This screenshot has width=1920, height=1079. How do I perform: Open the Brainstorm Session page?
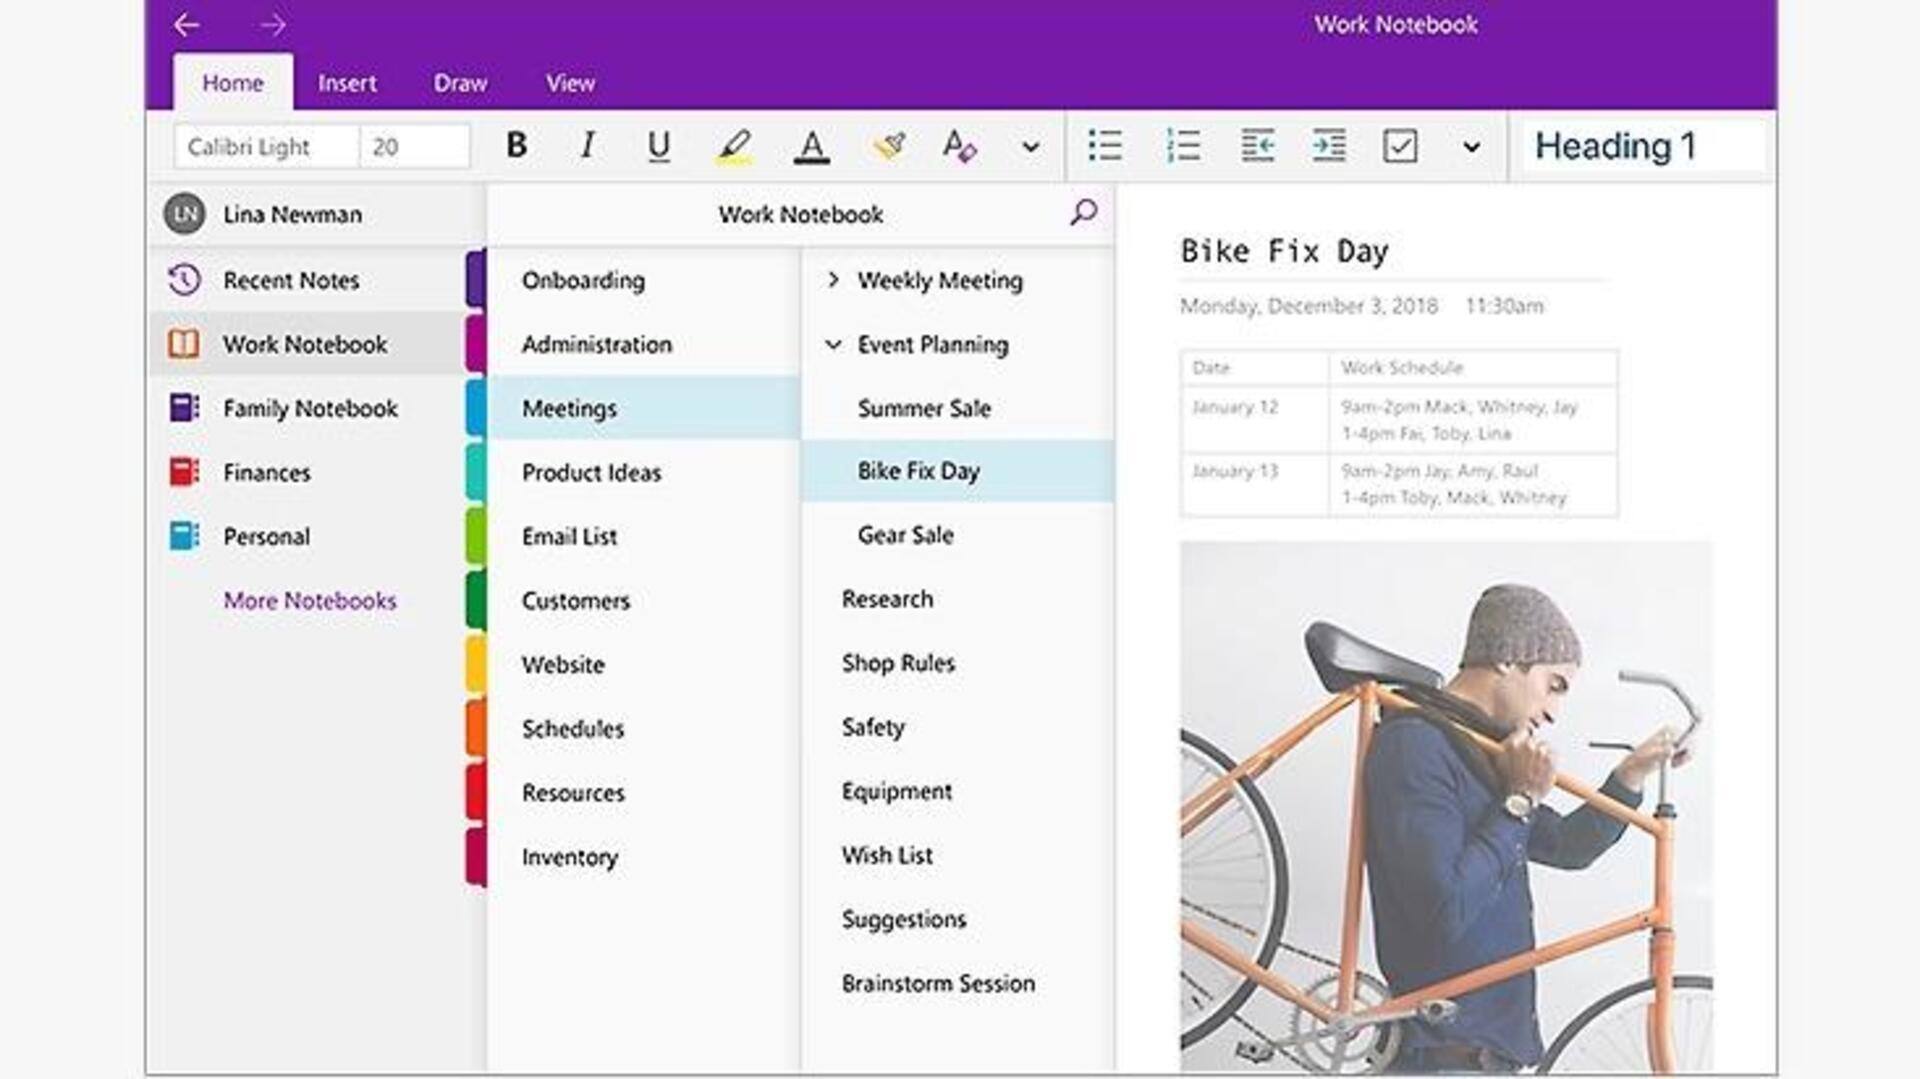pos(958,983)
